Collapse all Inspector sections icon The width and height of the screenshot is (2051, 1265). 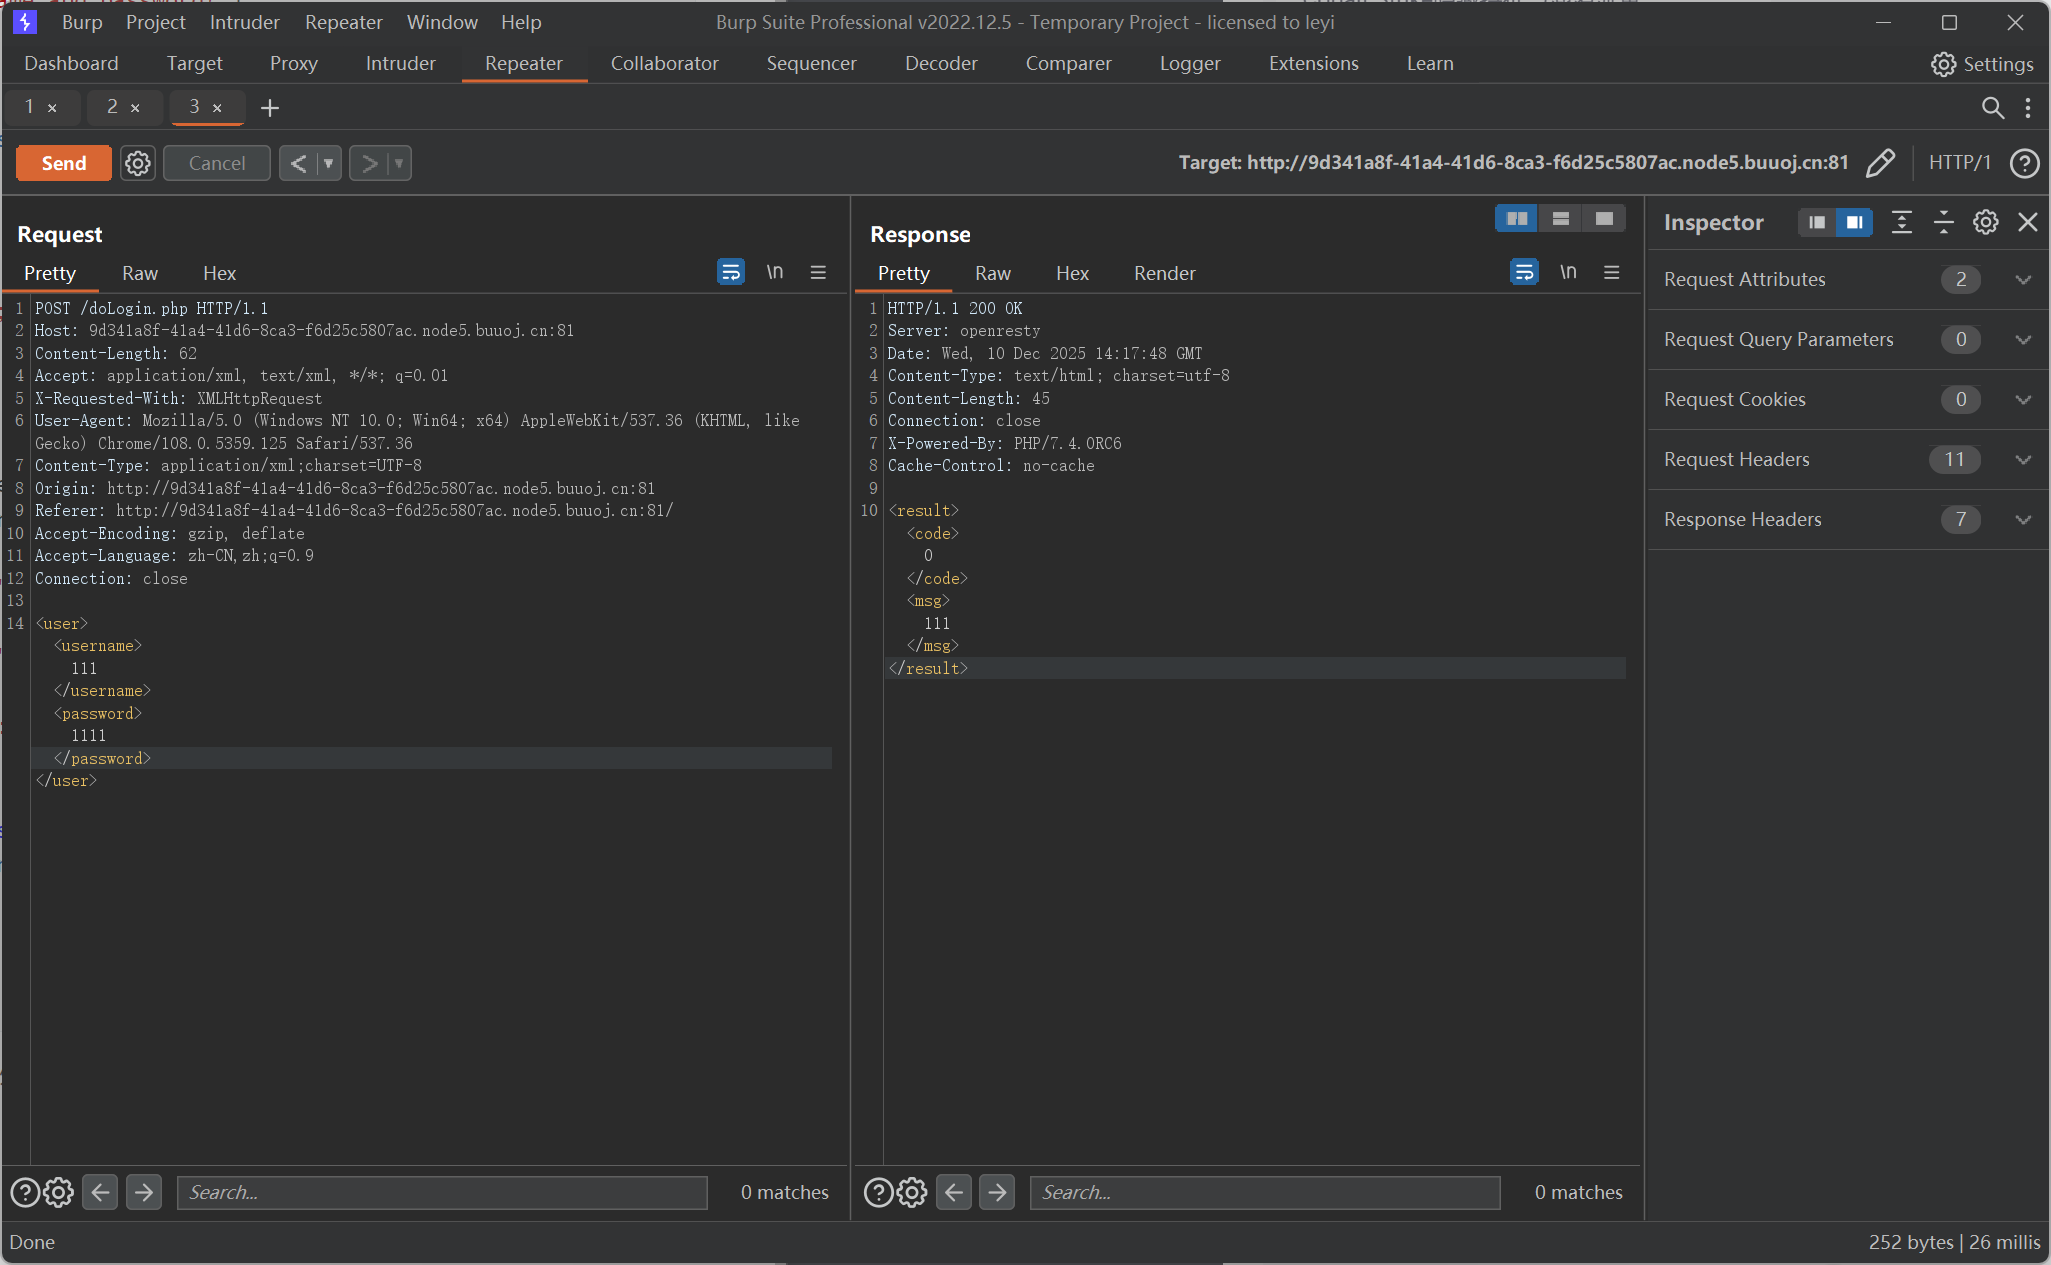[1944, 222]
